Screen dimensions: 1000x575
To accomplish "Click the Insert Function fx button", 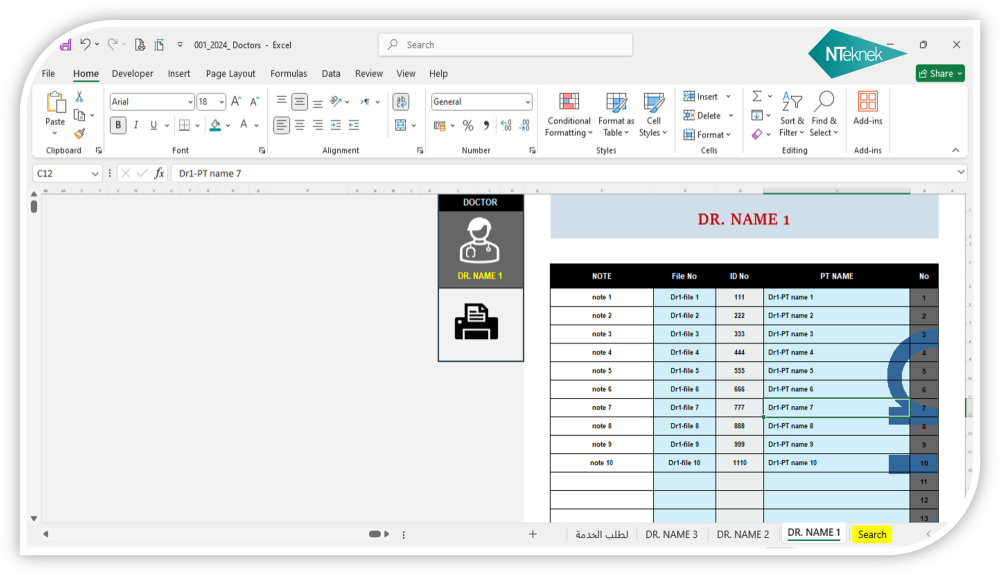I will 159,173.
